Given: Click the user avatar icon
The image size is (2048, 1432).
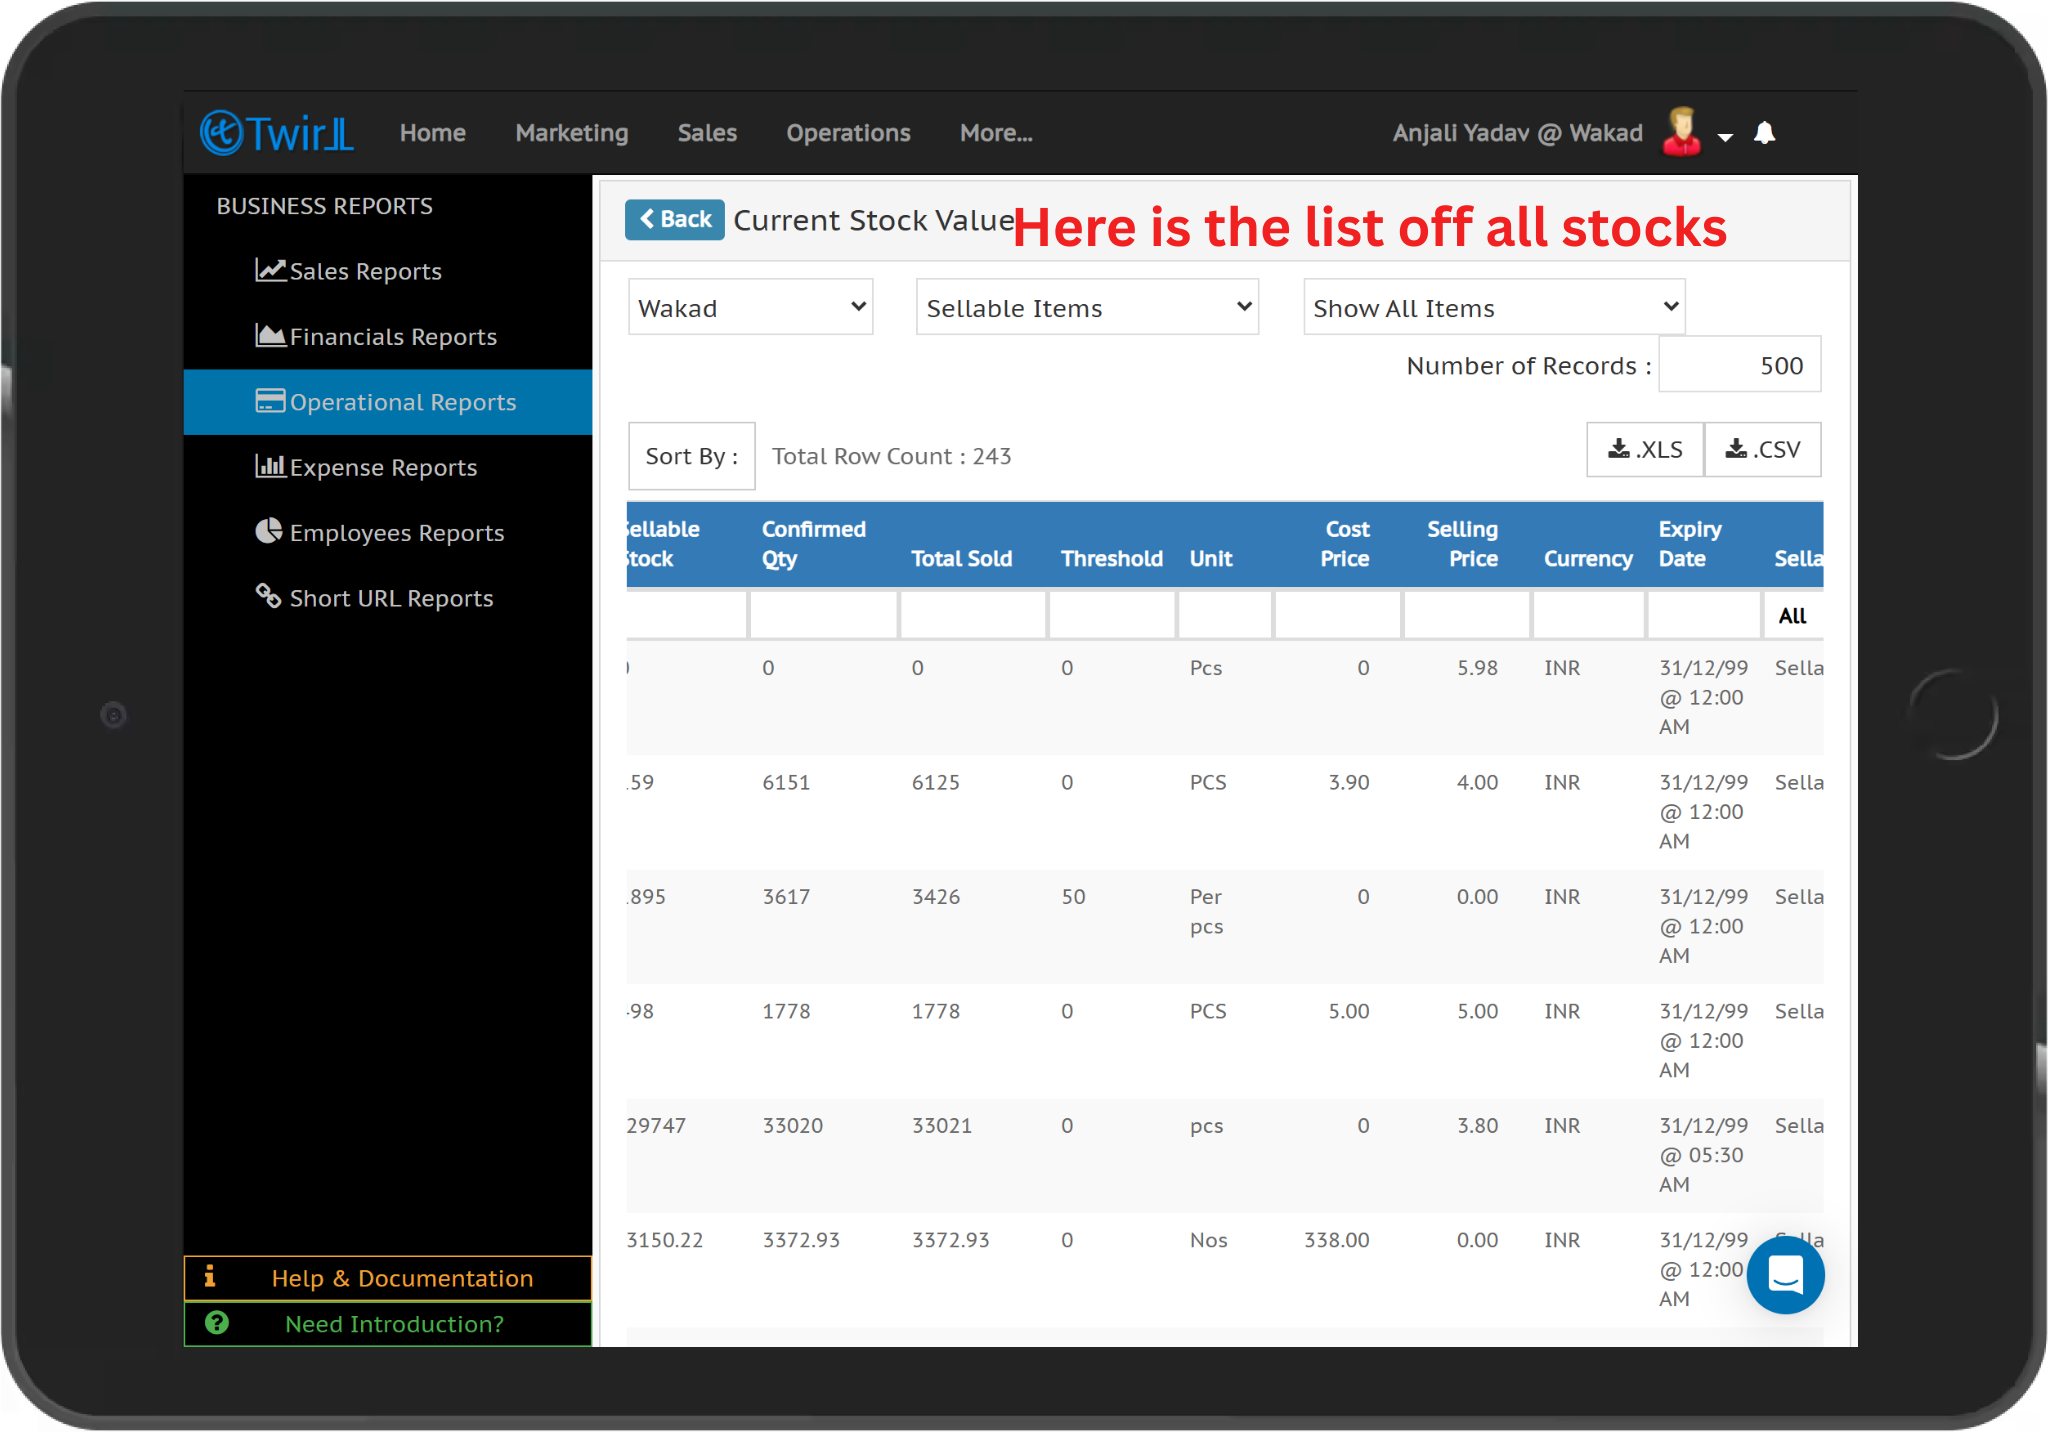Looking at the screenshot, I should (1682, 132).
